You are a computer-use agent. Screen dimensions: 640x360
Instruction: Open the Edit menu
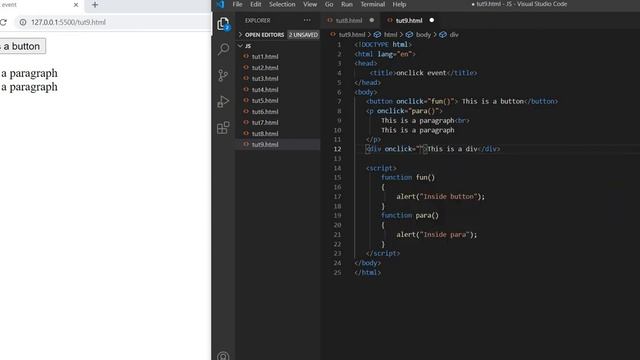256,4
